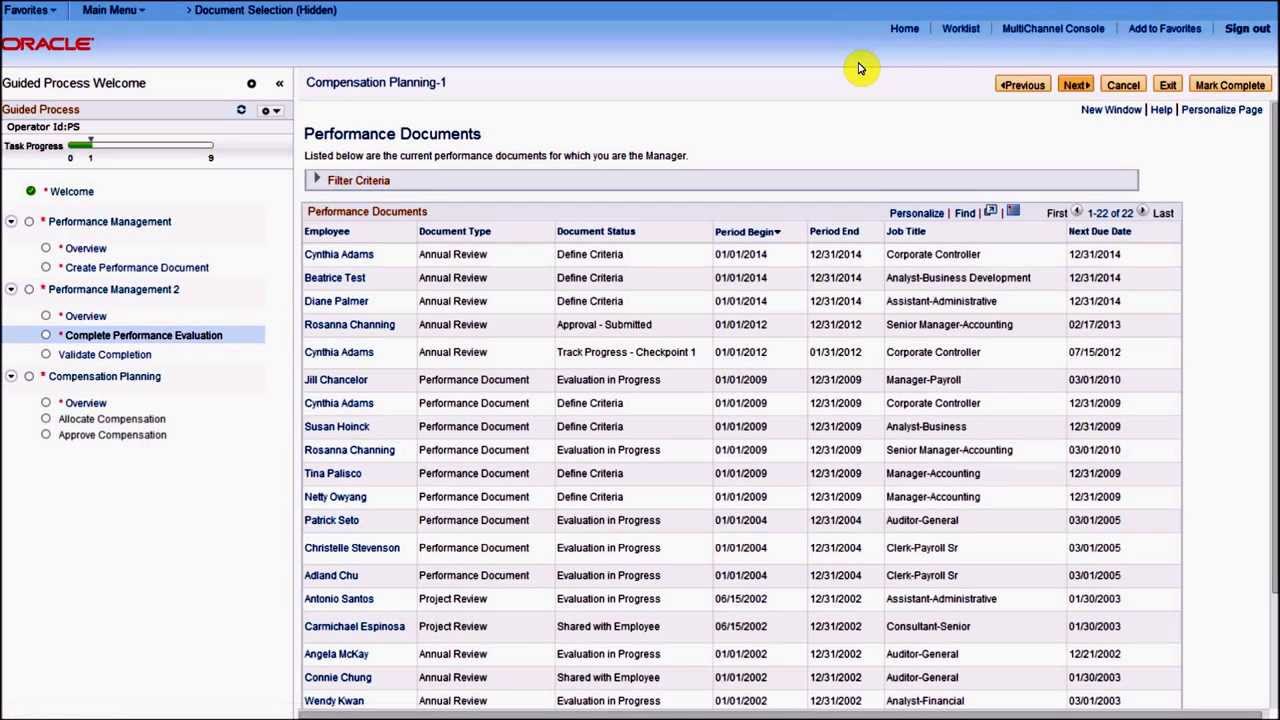Click the Next button
The height and width of the screenshot is (720, 1280).
pyautogui.click(x=1076, y=85)
